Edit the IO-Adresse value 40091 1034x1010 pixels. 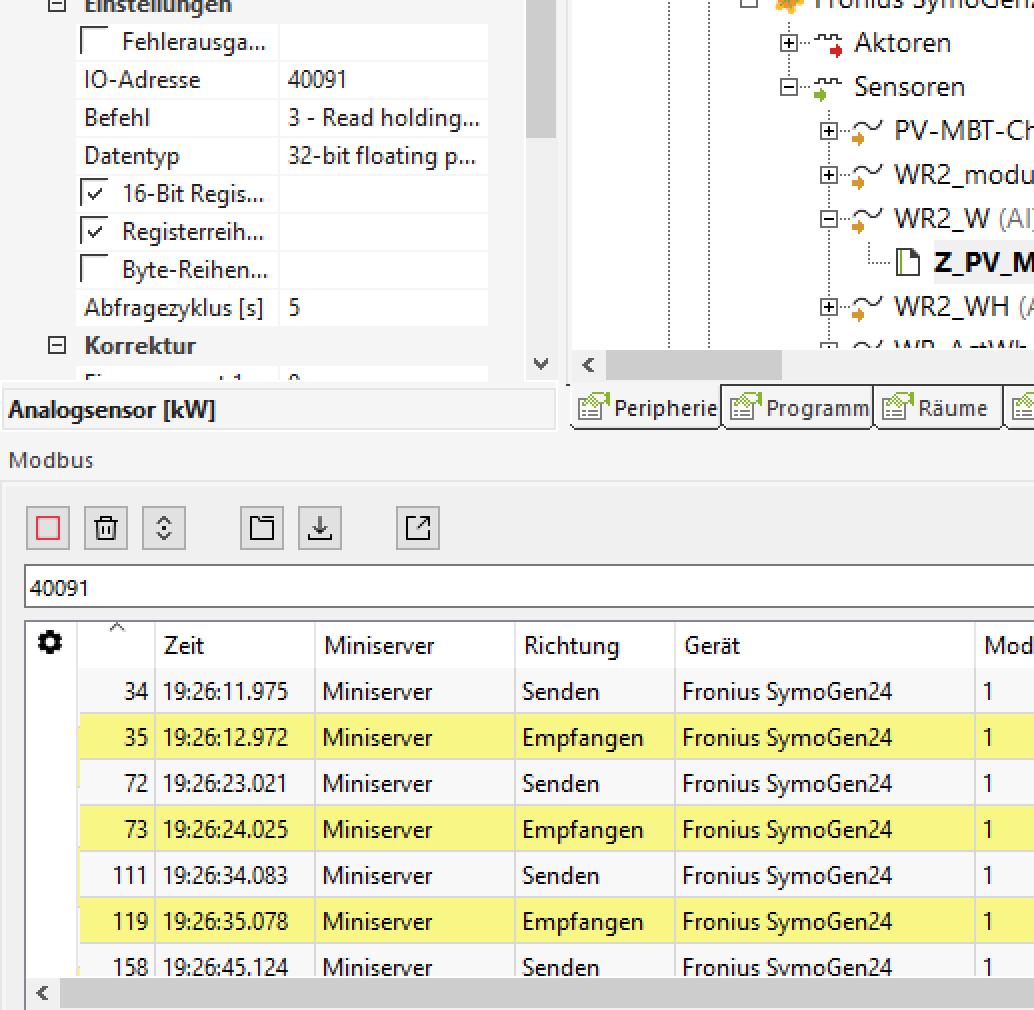[x=383, y=80]
